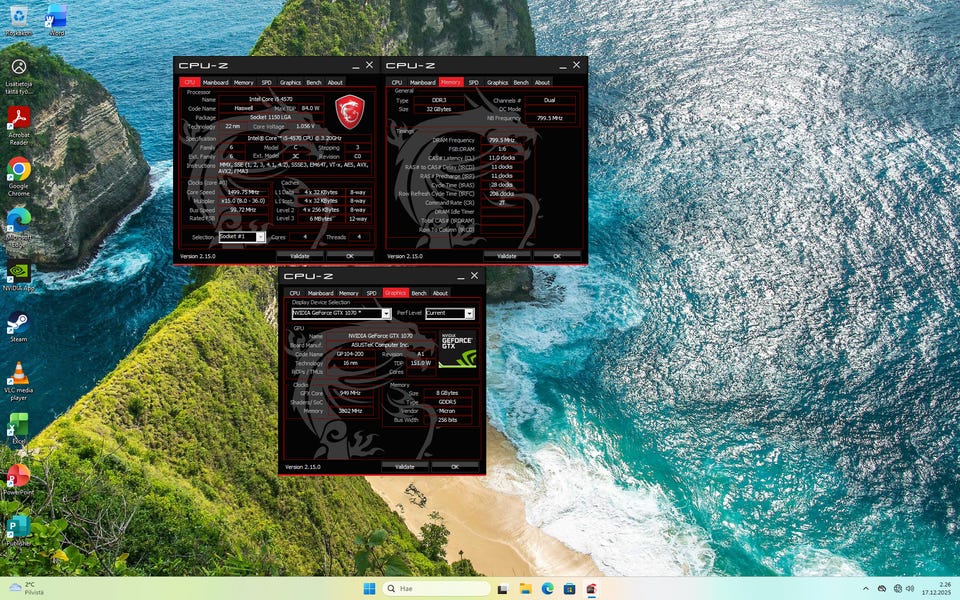Switch to Memory tab in CPU window
This screenshot has height=600, width=960.
pos(243,82)
